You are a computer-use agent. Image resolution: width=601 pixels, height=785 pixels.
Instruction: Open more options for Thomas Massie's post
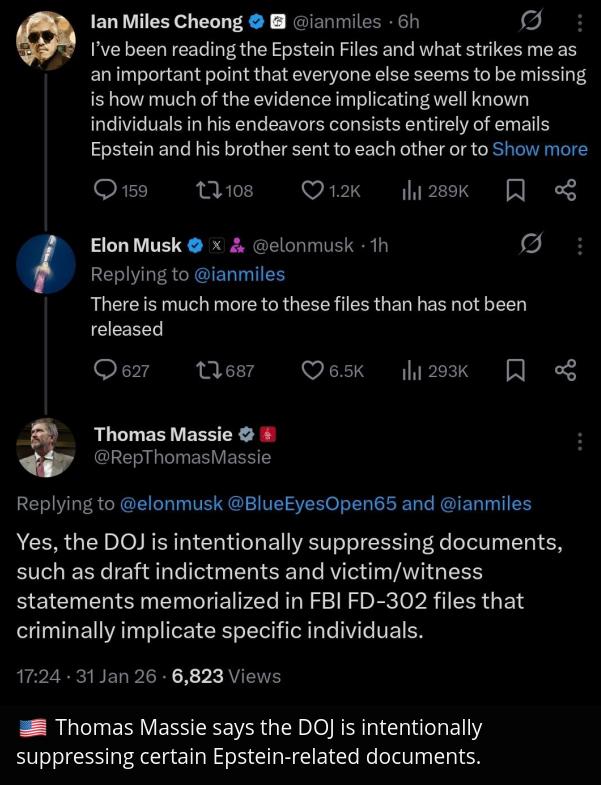tap(579, 442)
